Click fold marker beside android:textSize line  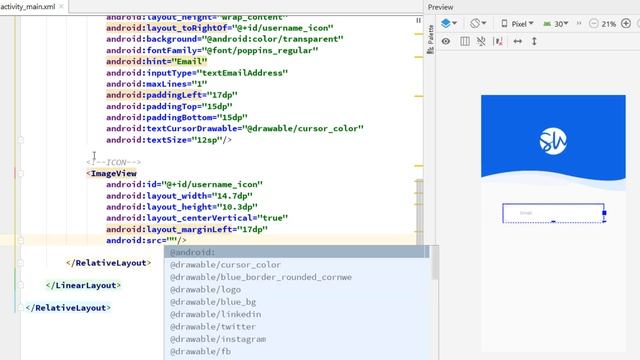click(x=20, y=140)
